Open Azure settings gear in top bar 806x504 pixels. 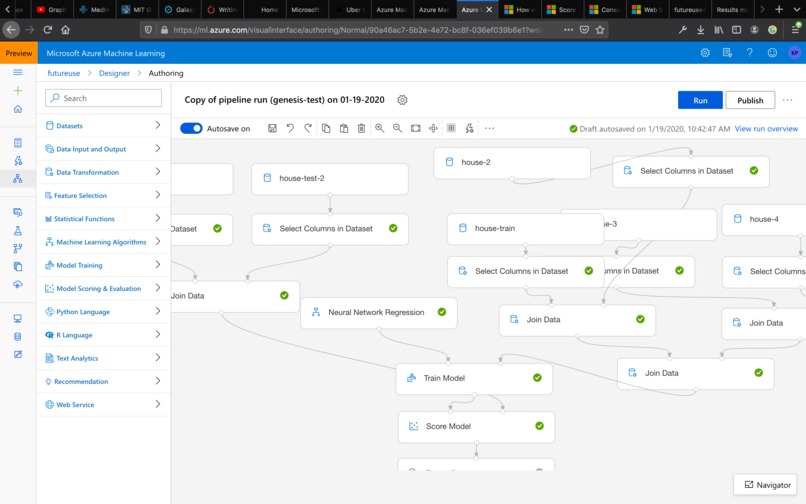click(x=705, y=52)
